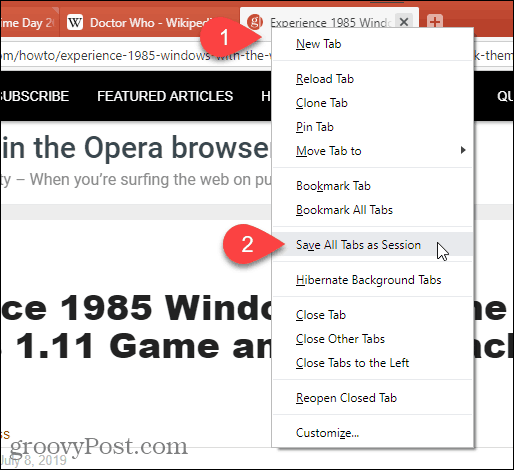Open SUBSCRIBE link in site navigation

tap(34, 96)
